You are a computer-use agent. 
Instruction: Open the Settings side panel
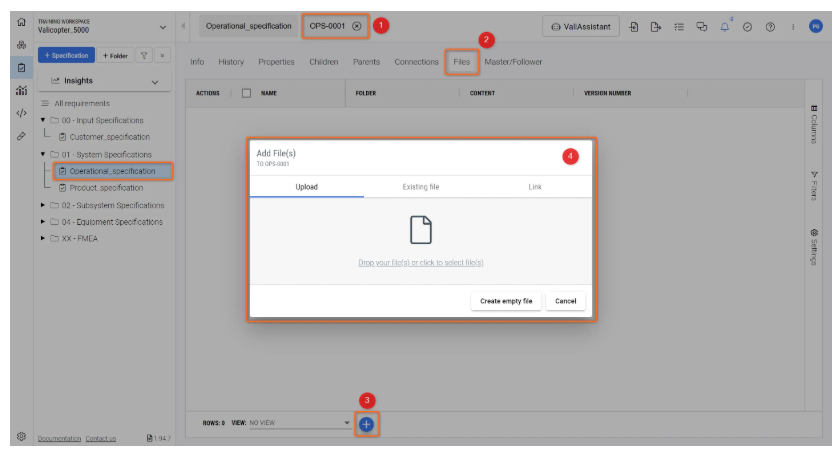(x=814, y=247)
